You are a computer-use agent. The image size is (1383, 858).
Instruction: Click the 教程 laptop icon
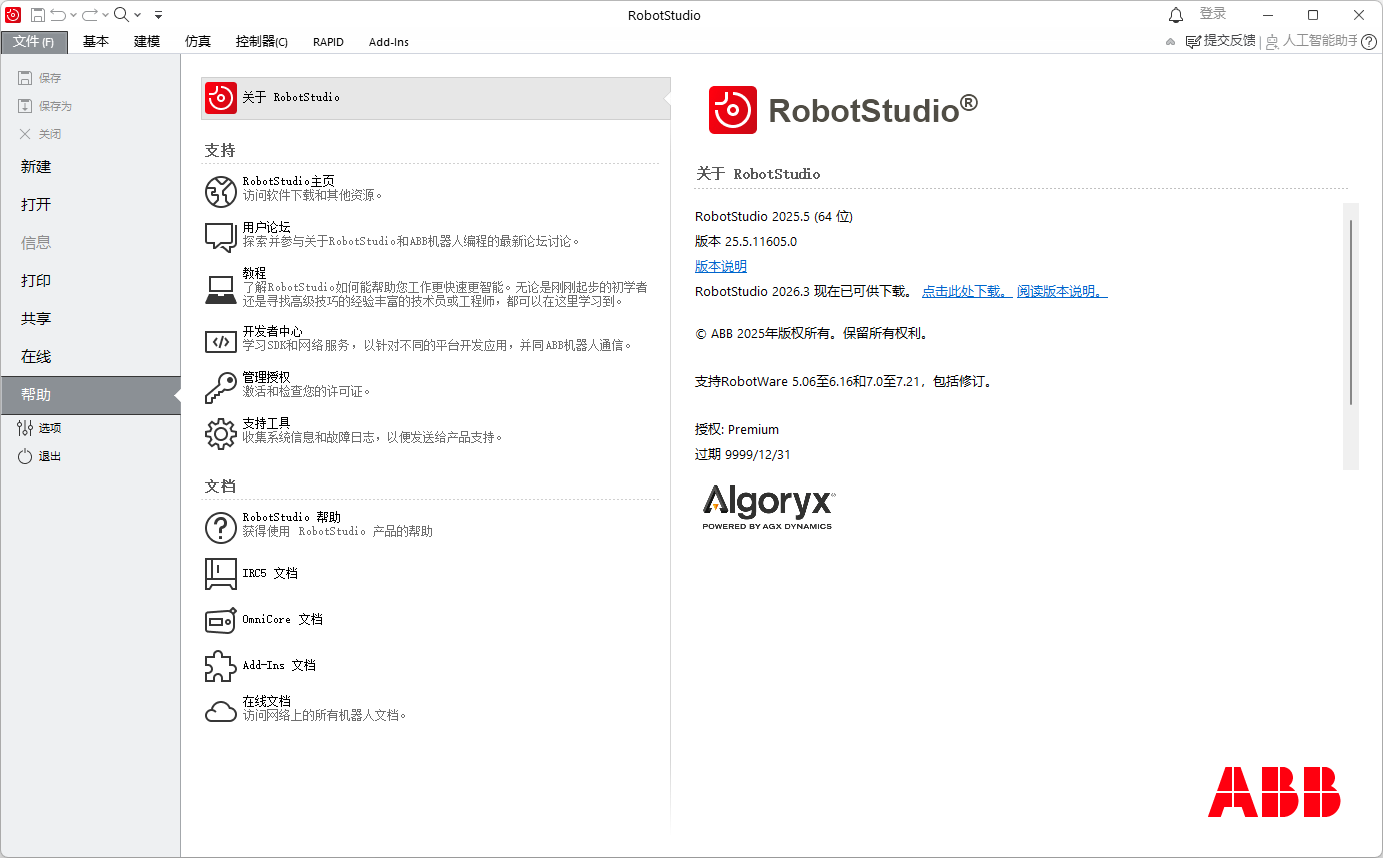[220, 290]
